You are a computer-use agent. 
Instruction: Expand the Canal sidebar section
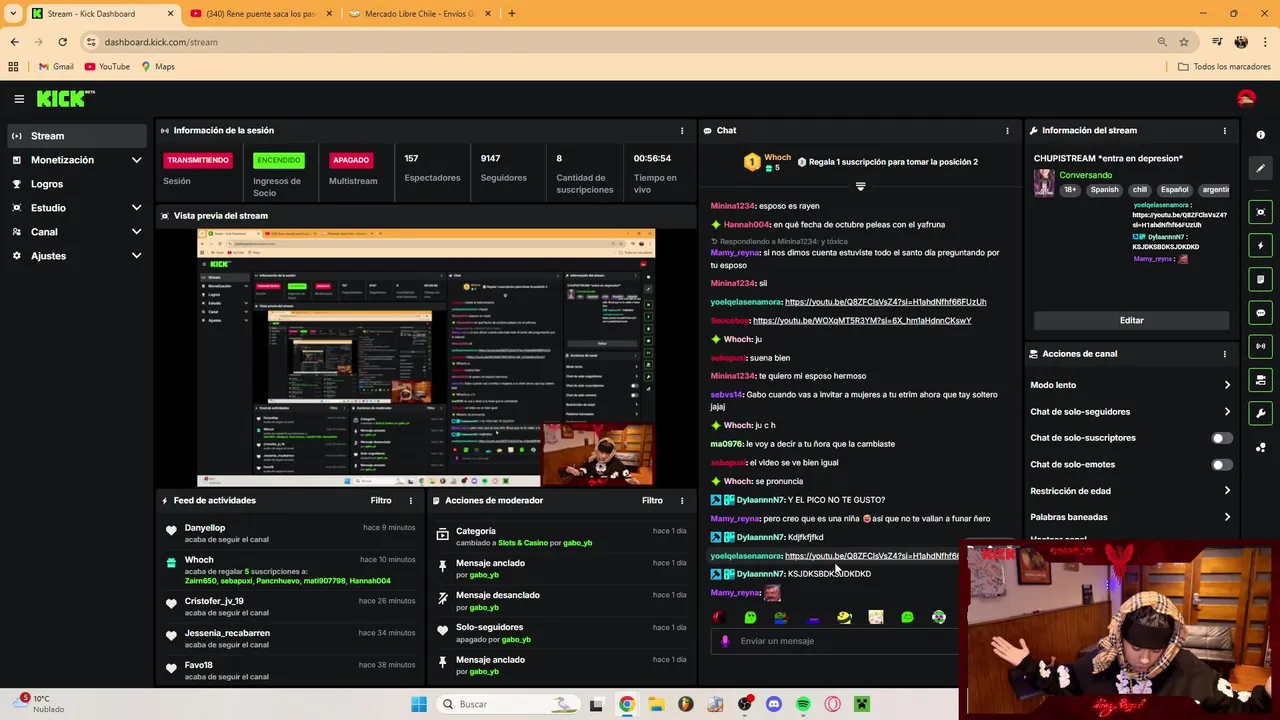pos(136,232)
